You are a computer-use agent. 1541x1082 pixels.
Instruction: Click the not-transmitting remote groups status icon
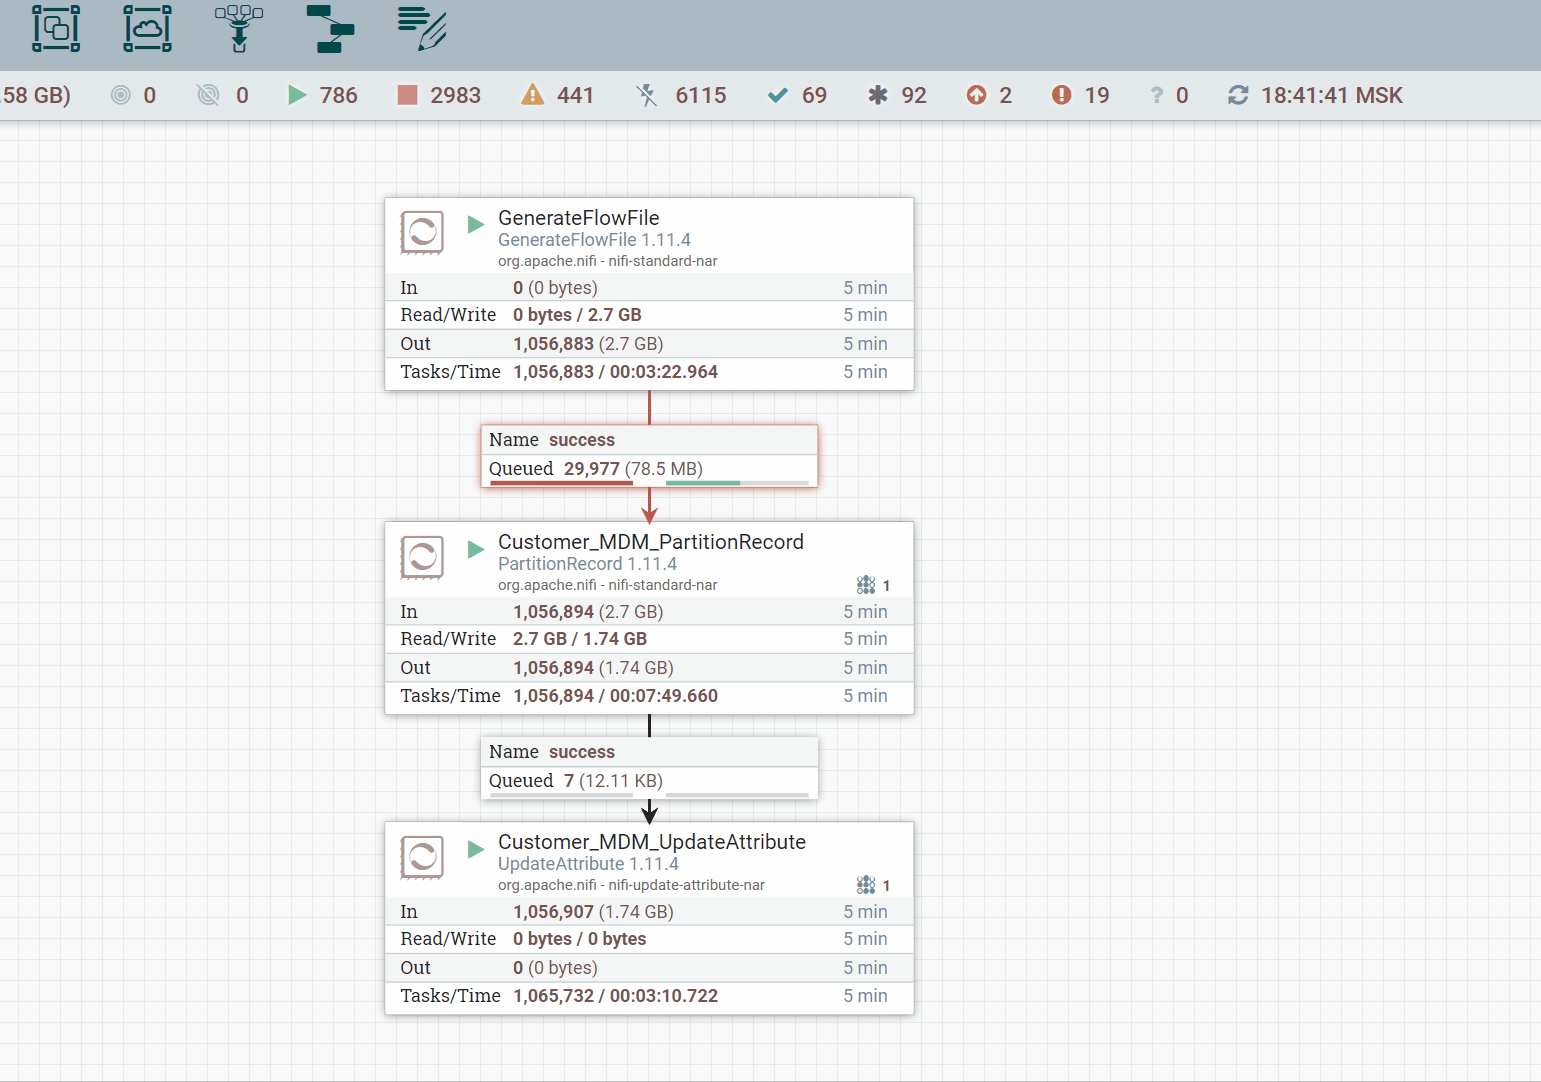208,95
